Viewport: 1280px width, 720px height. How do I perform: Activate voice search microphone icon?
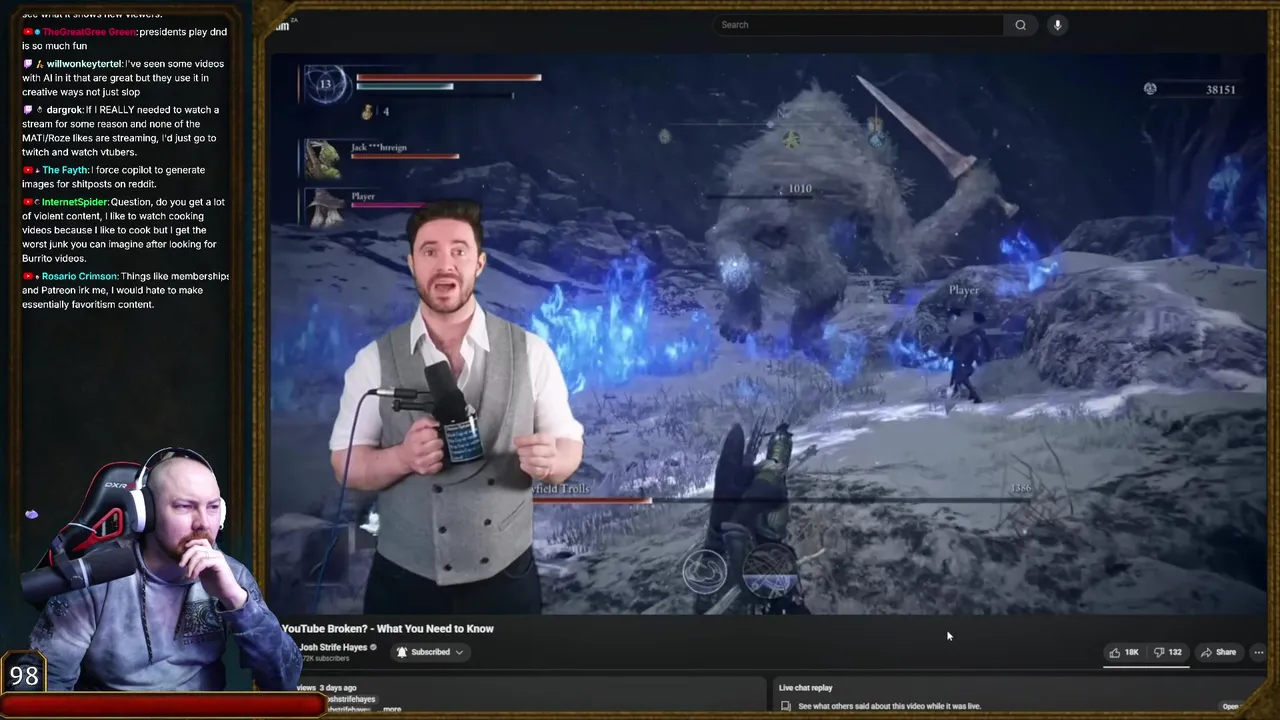click(1057, 25)
